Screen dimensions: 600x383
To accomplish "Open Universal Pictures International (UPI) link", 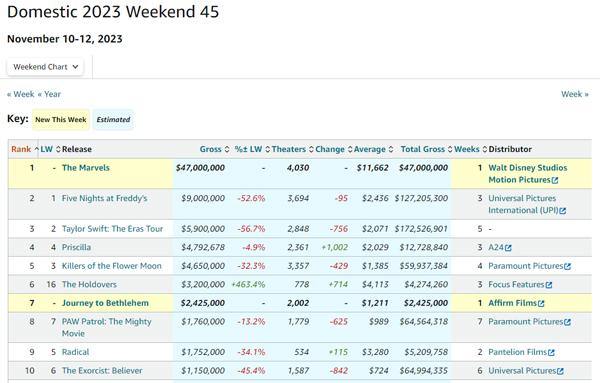I will [523, 204].
